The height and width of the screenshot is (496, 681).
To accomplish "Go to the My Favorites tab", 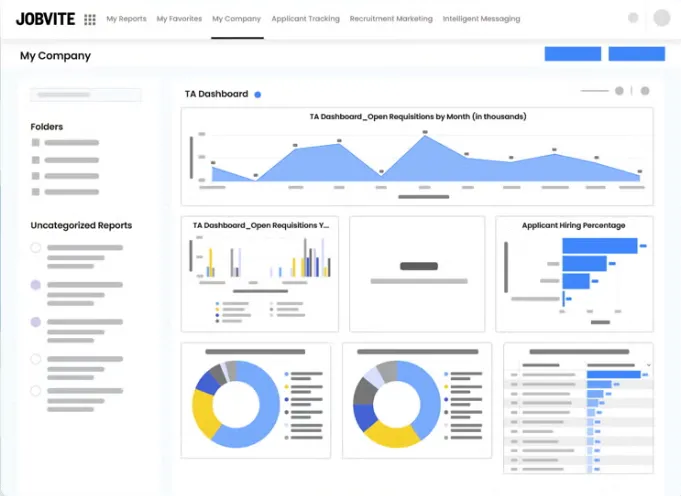I will pos(179,19).
